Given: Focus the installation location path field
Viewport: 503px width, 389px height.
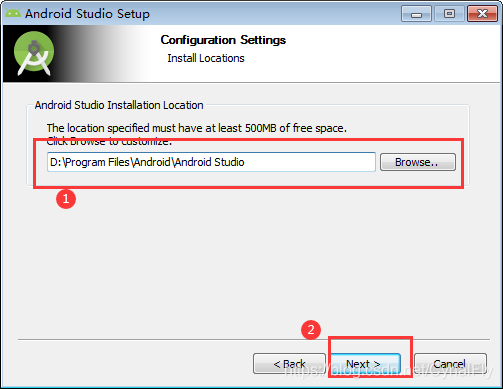Looking at the screenshot, I should pos(211,162).
